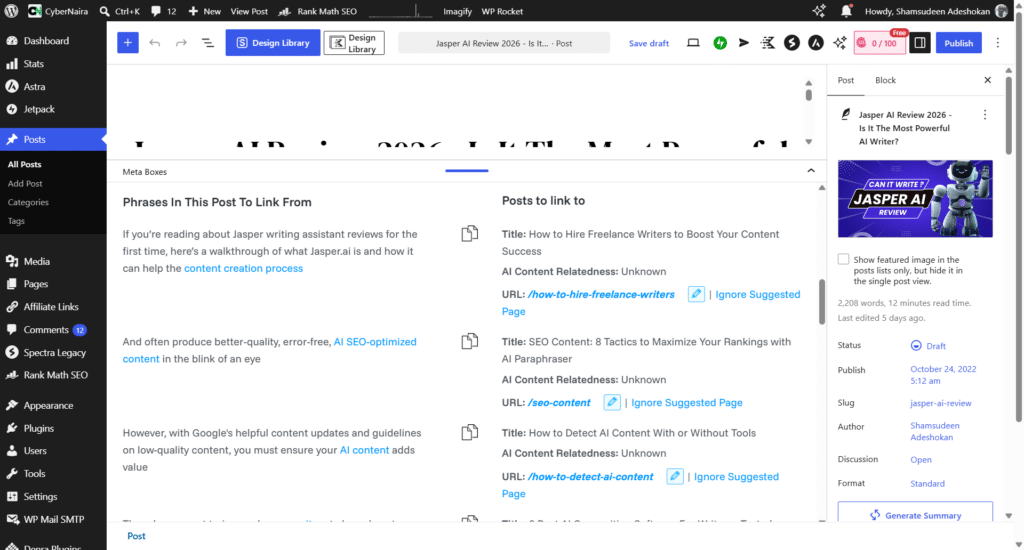Click the white Kadence Design Library button
The height and width of the screenshot is (550, 1024).
coord(354,43)
